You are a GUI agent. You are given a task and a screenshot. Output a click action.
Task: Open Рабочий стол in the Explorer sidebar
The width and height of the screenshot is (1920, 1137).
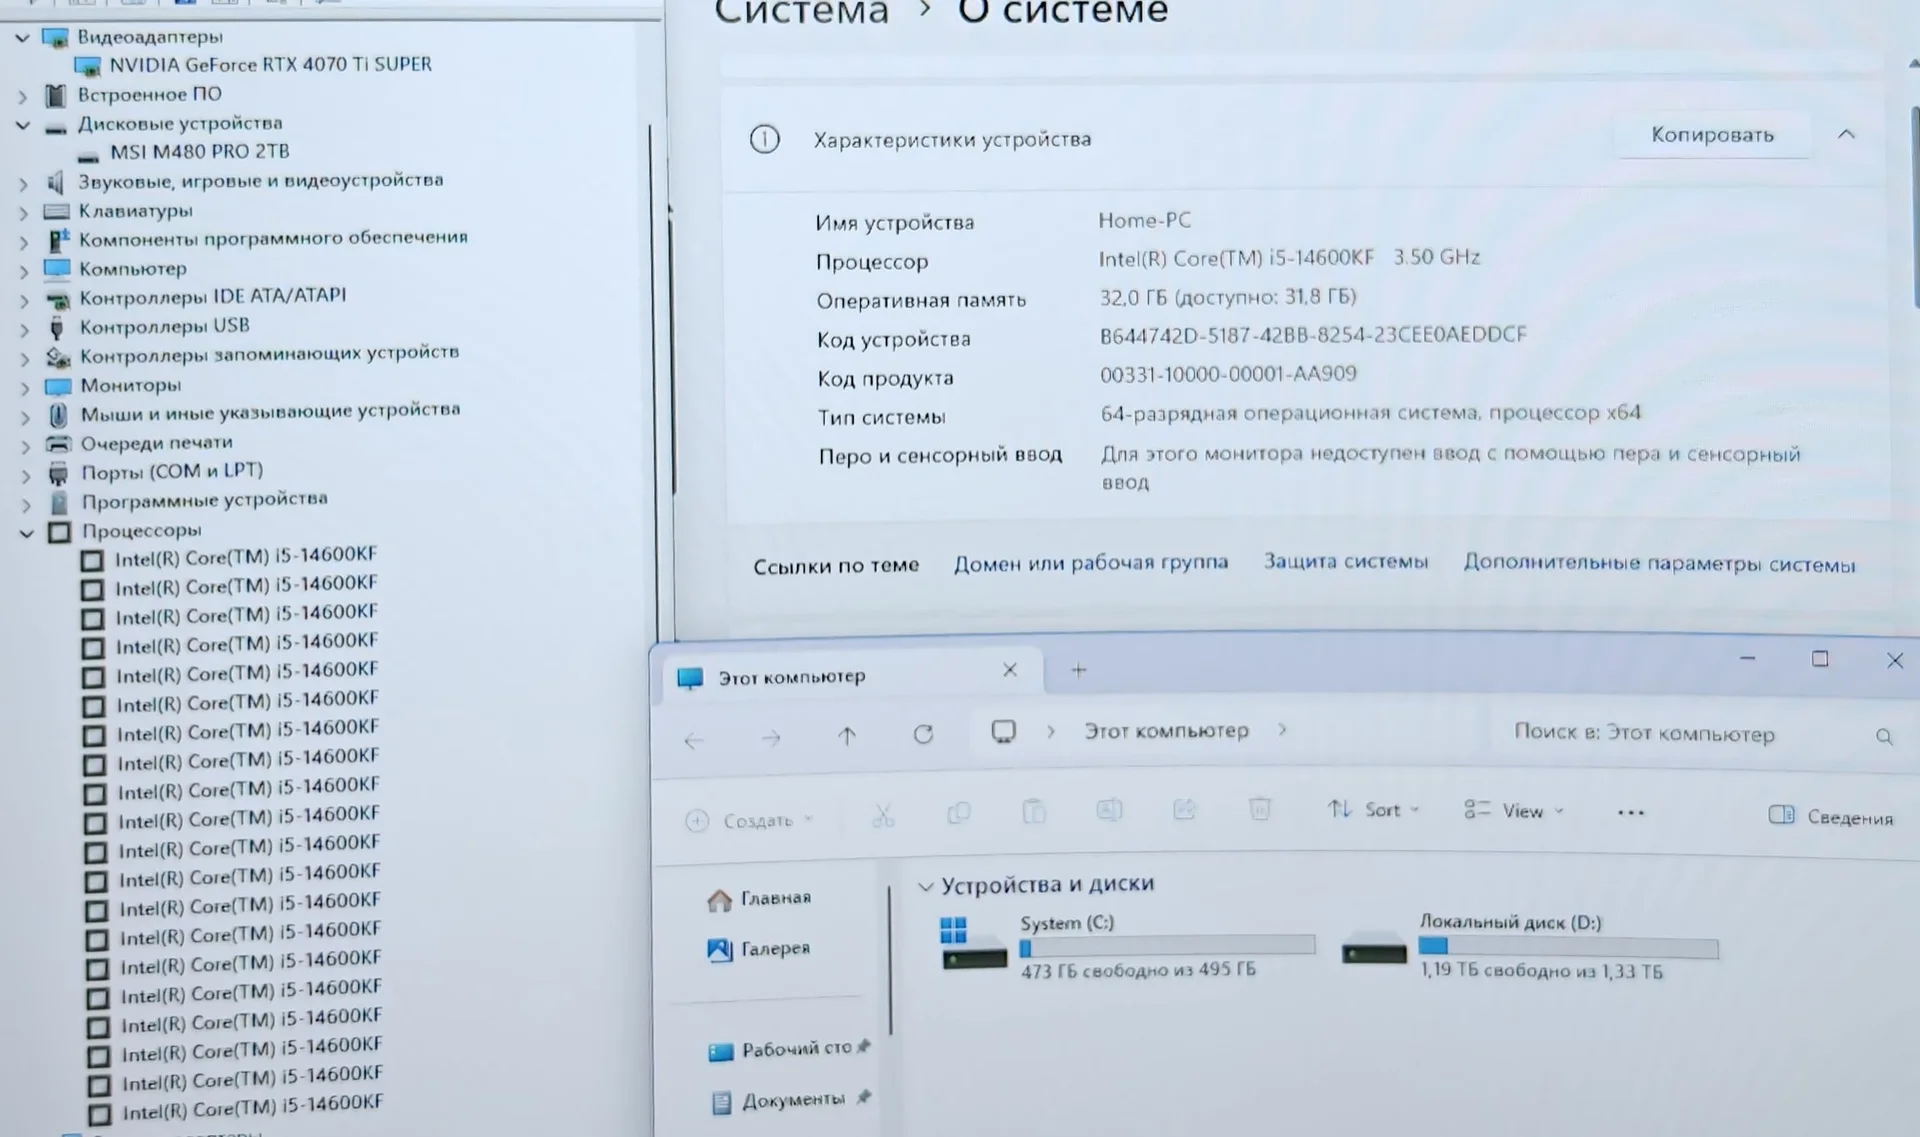click(x=790, y=1049)
